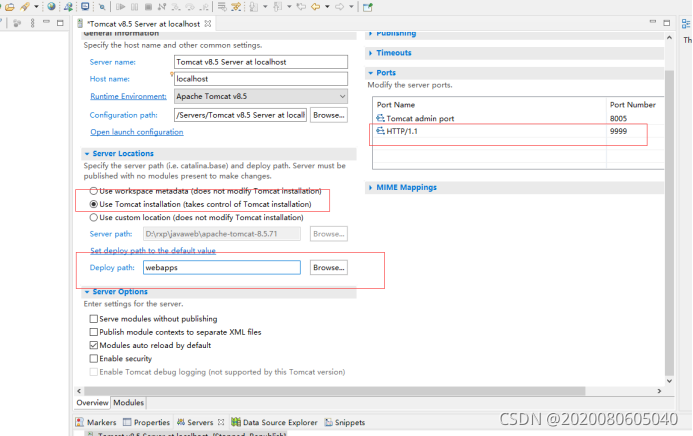Select the Servers view tab

(x=195, y=422)
